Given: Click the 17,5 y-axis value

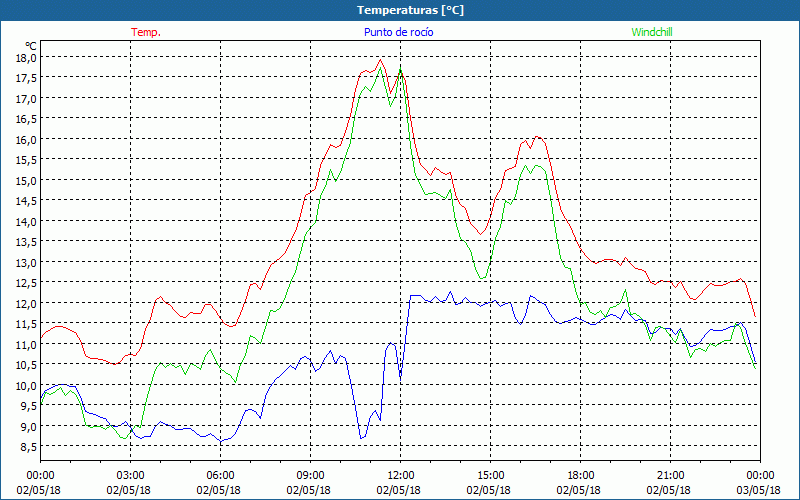Looking at the screenshot, I should tap(26, 78).
